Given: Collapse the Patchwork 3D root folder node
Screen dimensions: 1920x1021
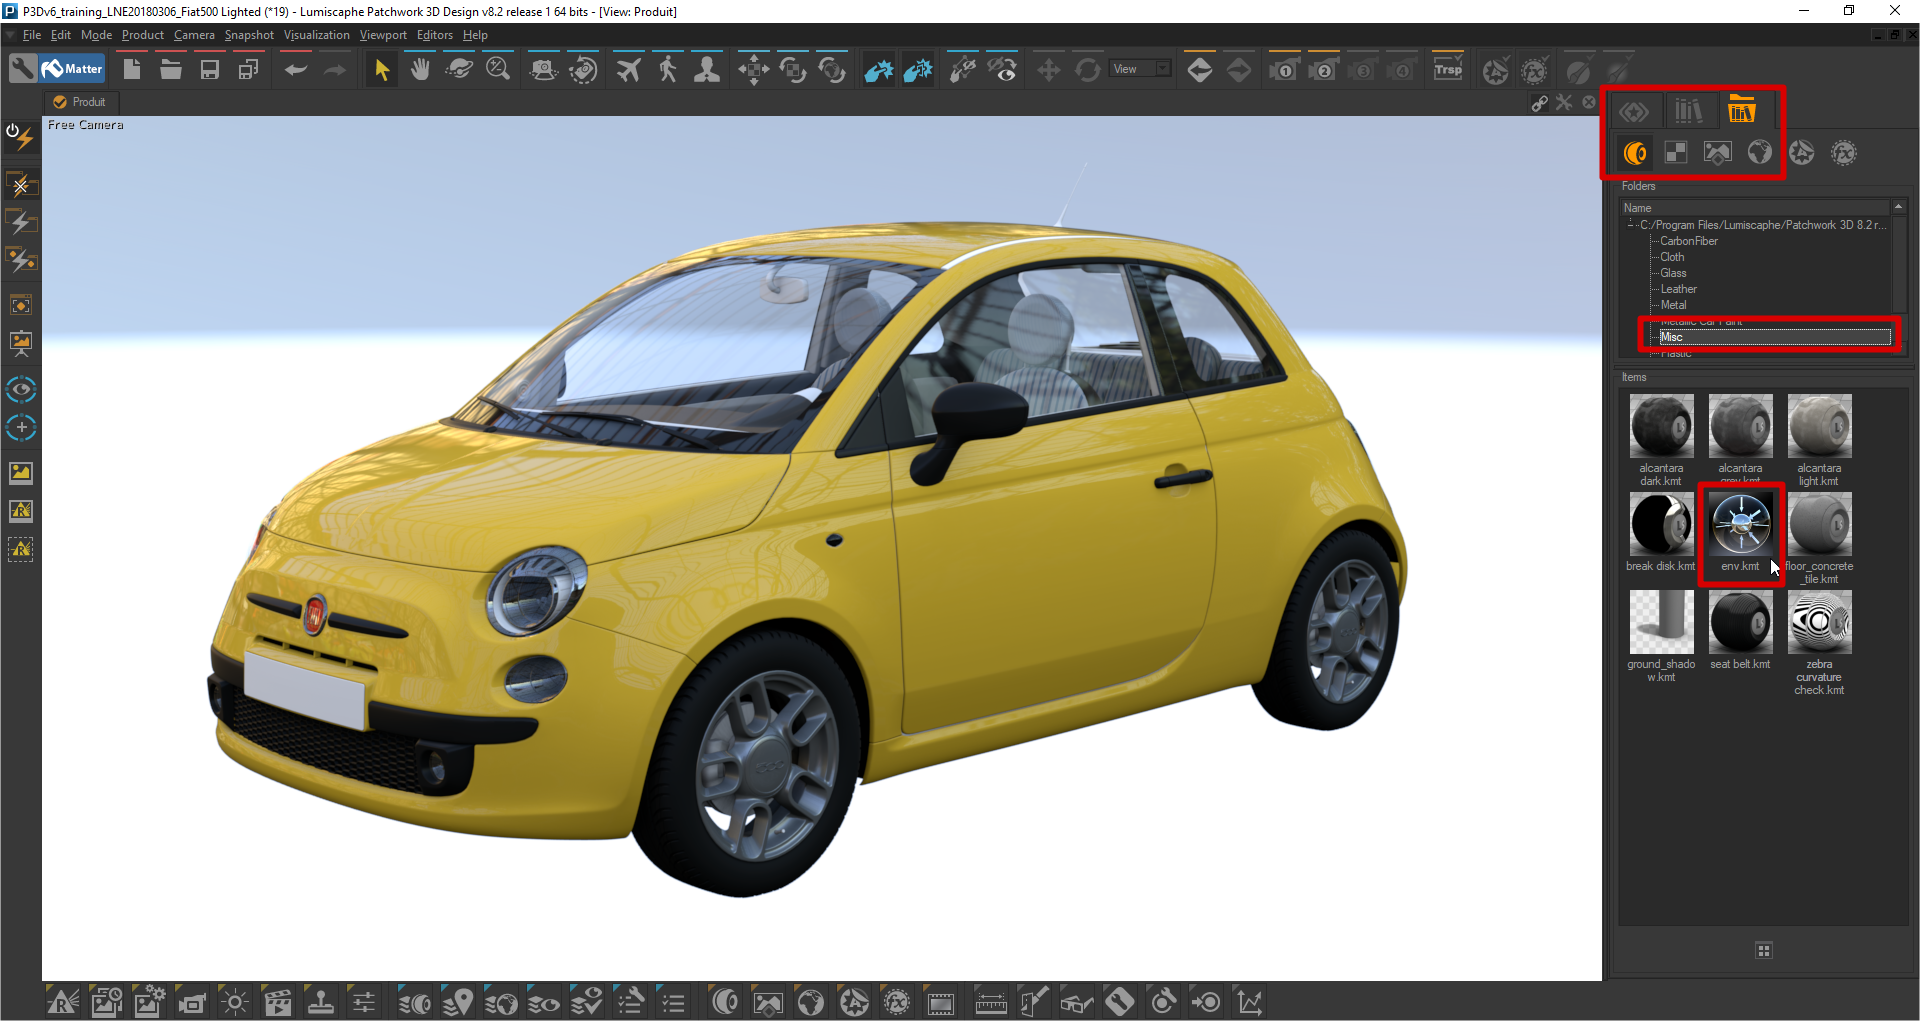Looking at the screenshot, I should (1630, 225).
